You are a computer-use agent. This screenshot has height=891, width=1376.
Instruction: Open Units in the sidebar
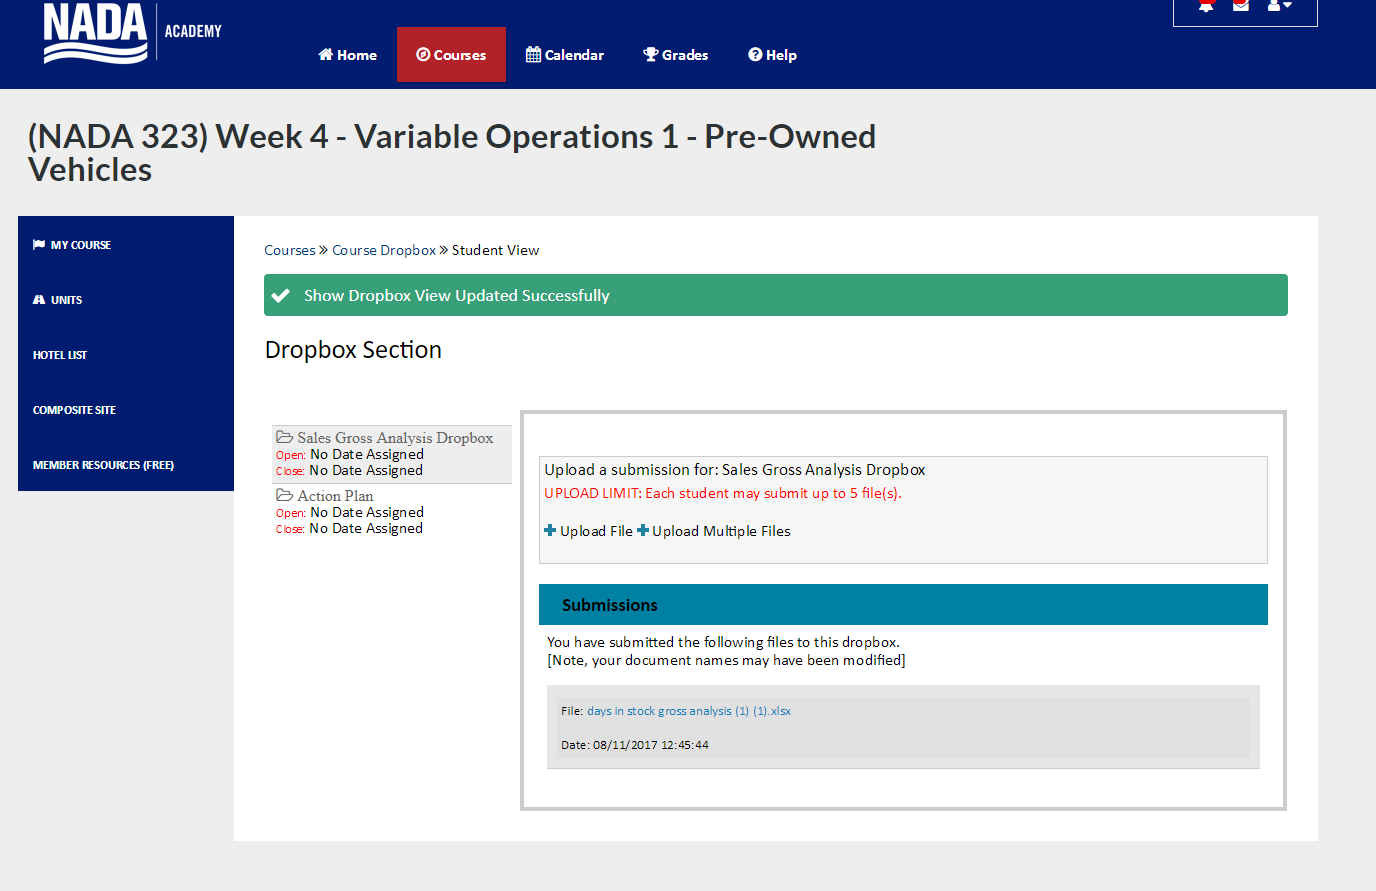66,300
